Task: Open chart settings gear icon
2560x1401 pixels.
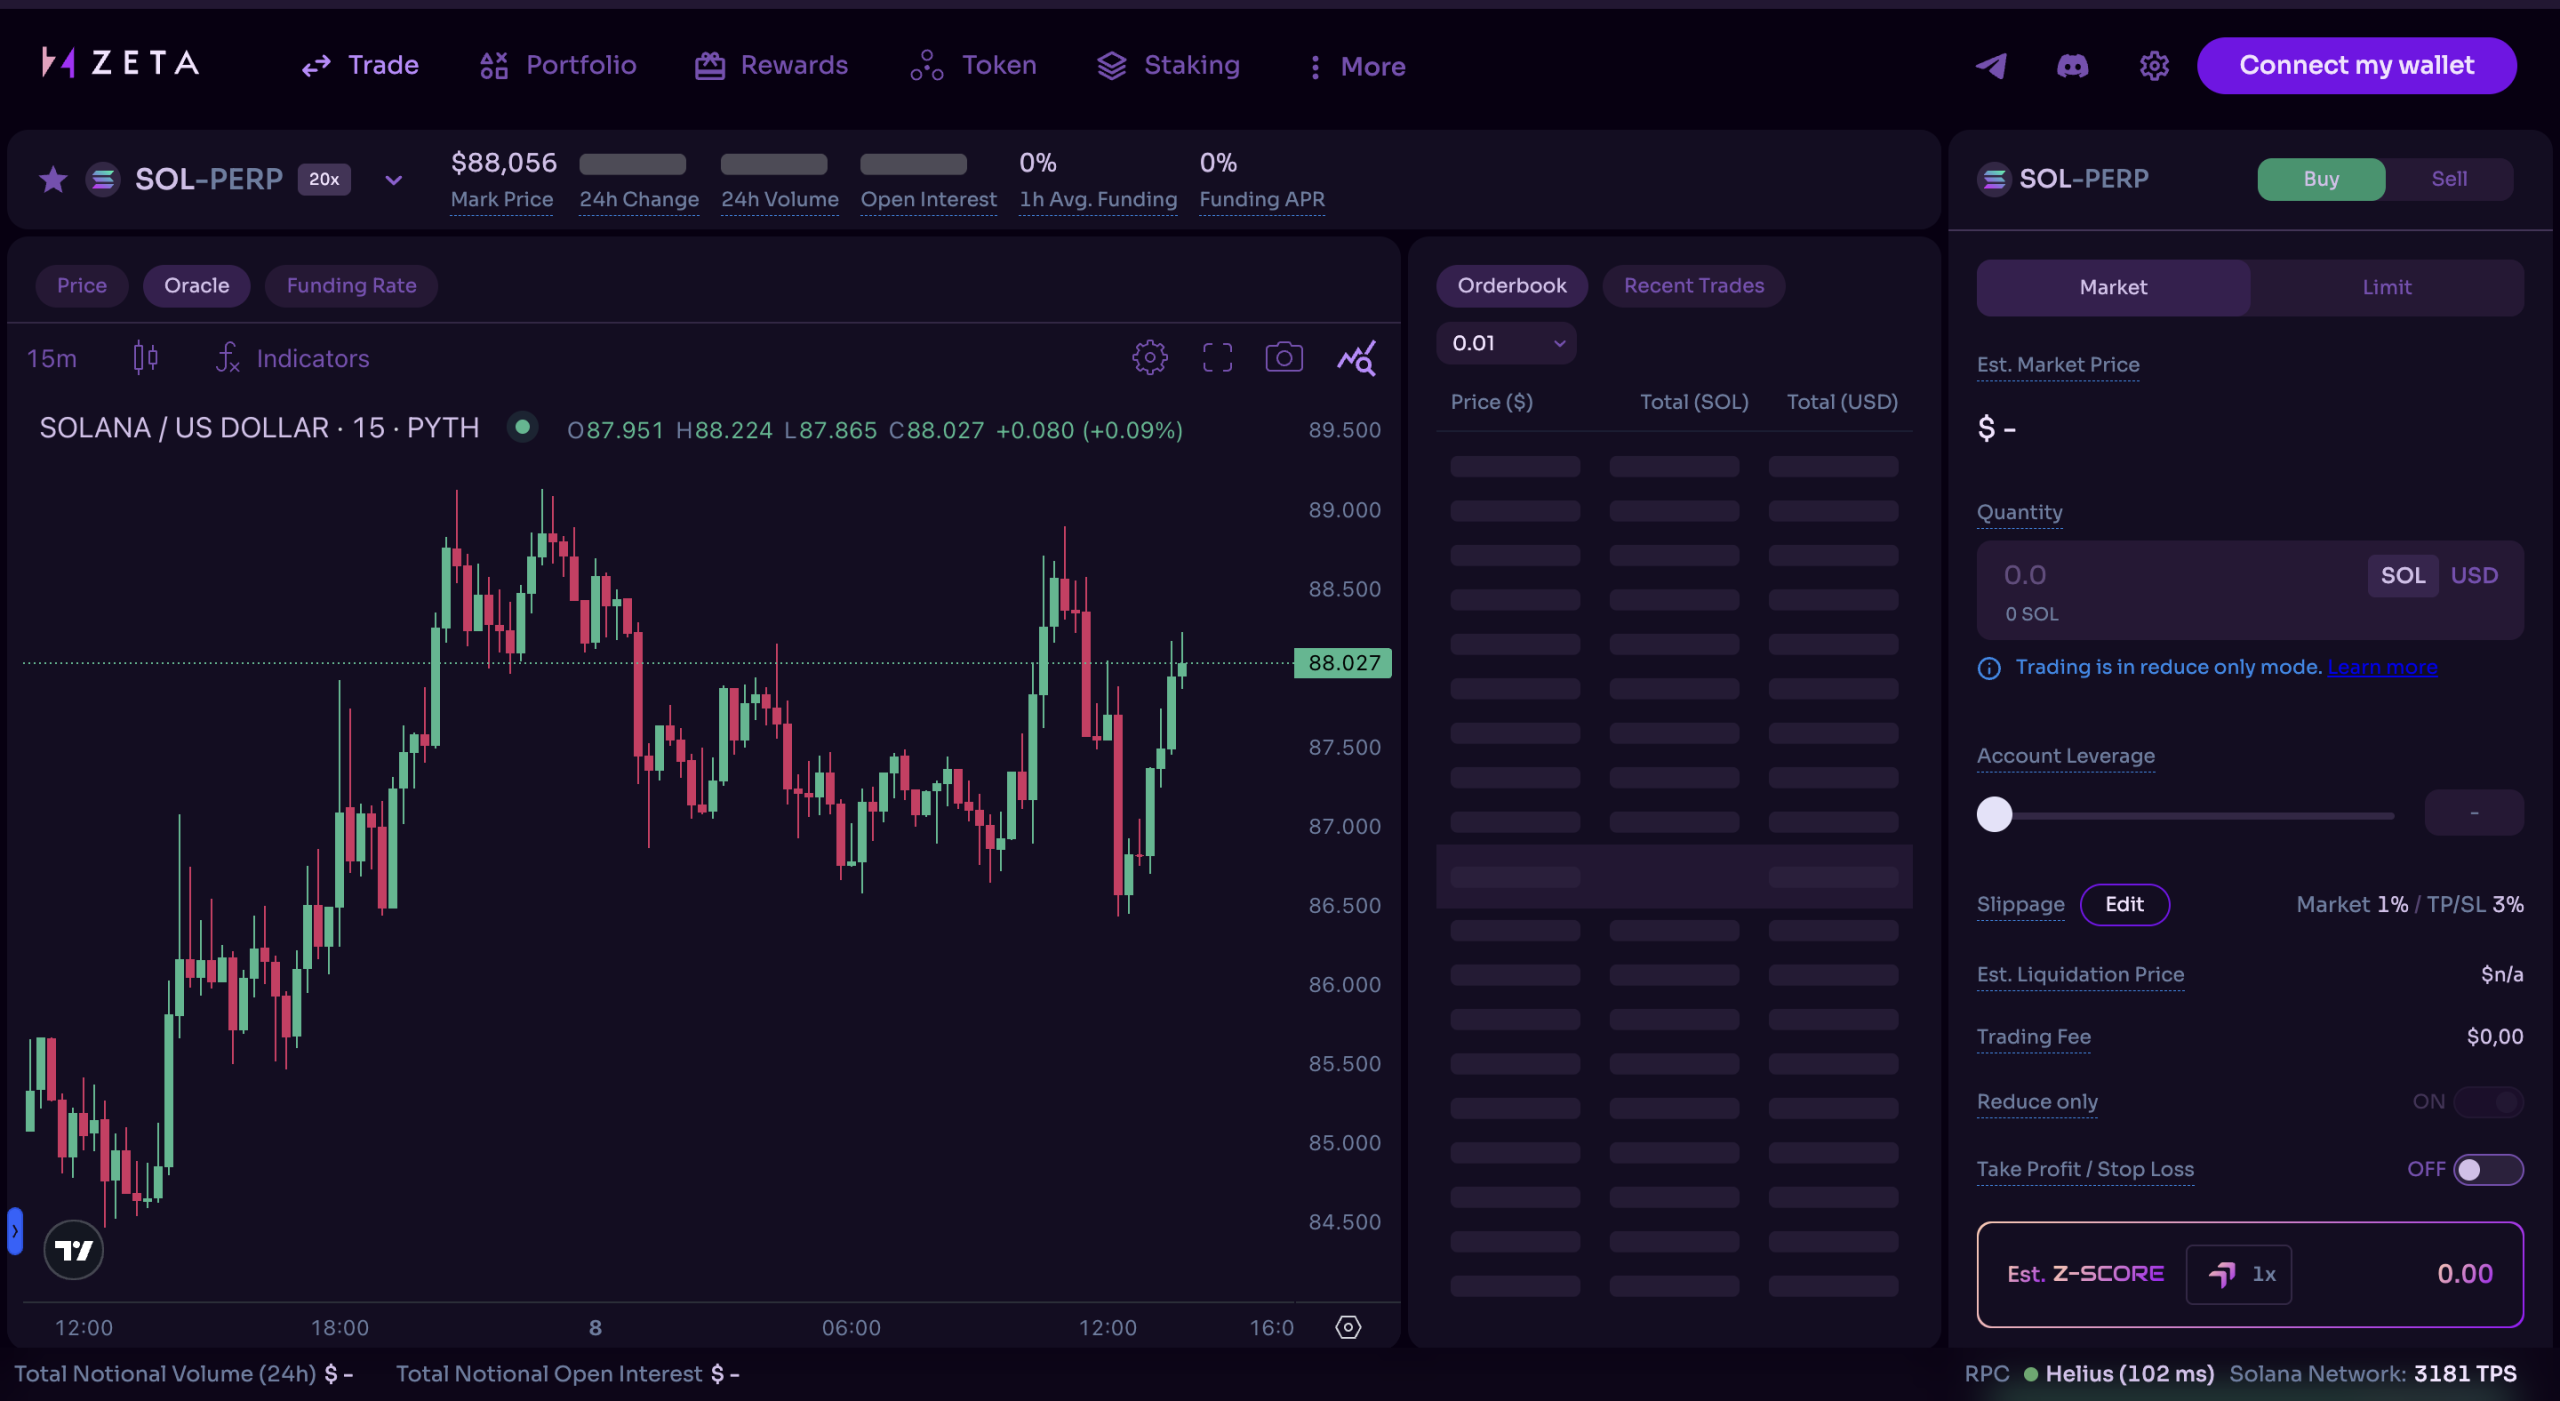Action: click(1150, 357)
